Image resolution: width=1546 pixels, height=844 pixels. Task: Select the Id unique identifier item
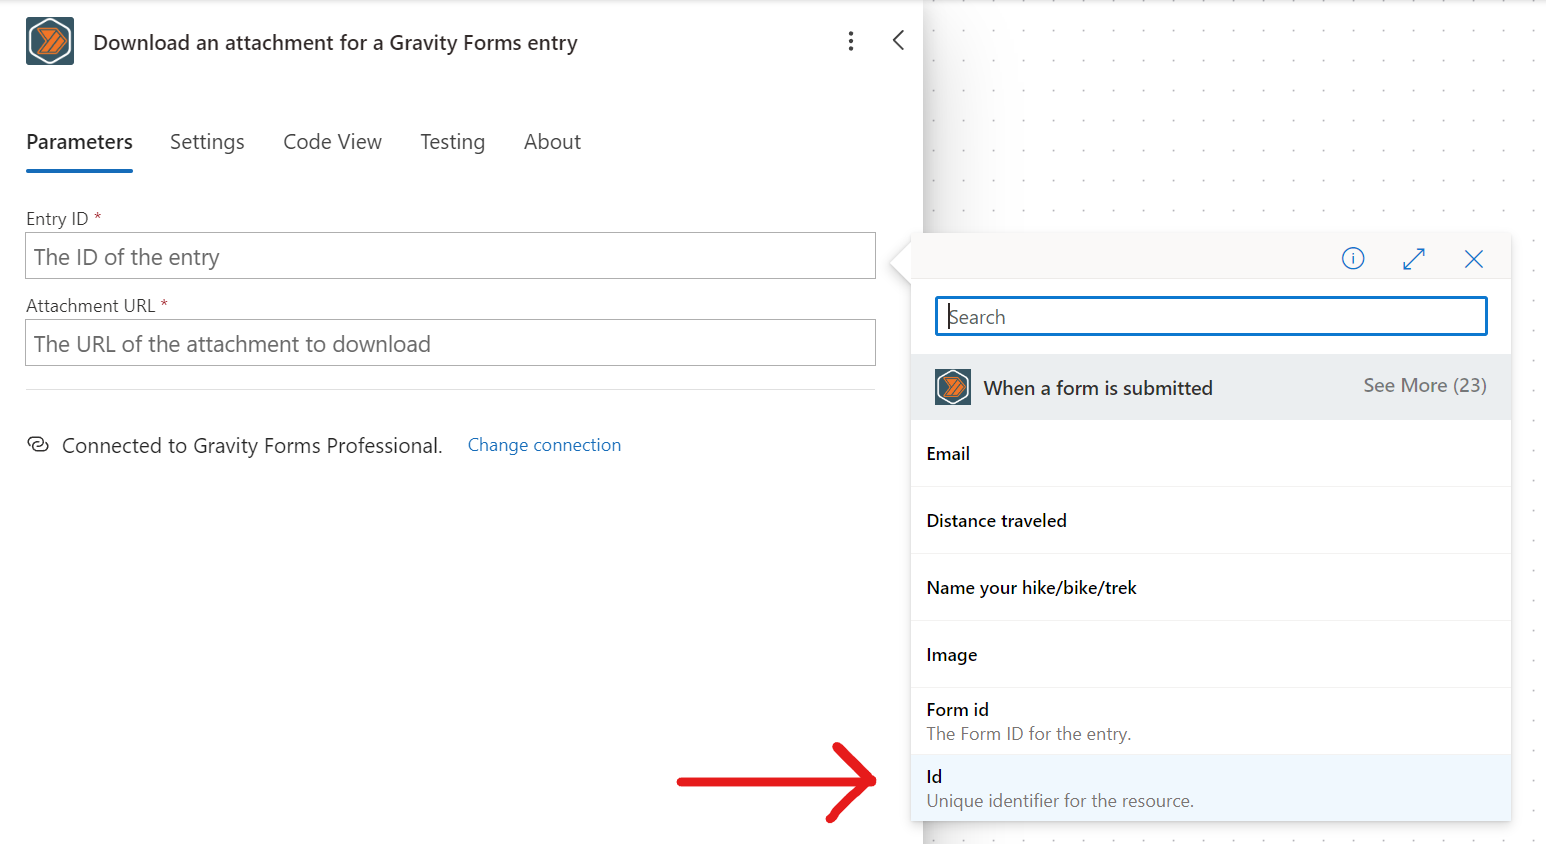[x=1211, y=788]
